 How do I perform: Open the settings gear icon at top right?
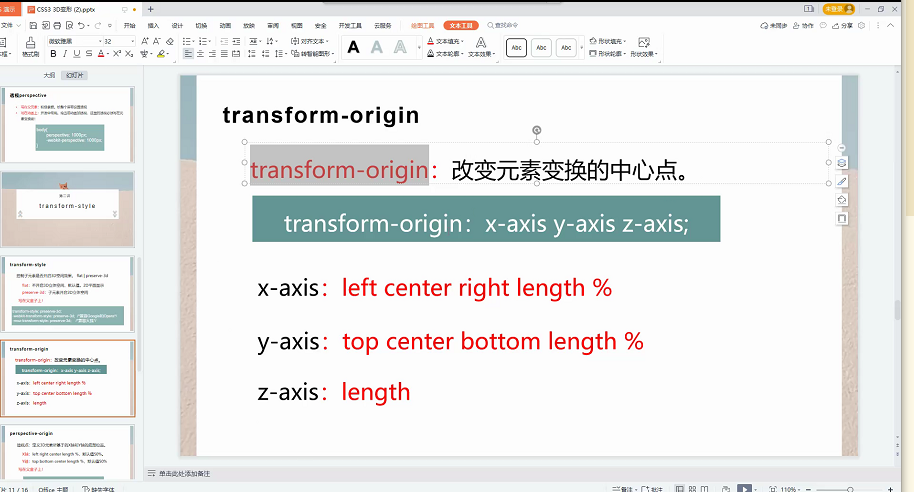[x=862, y=26]
